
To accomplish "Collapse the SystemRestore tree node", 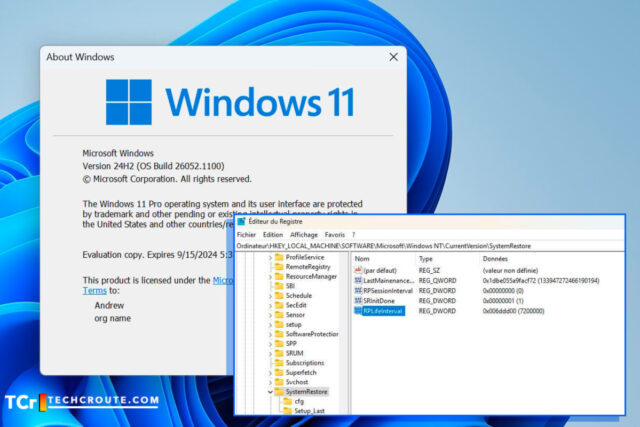I will coord(270,392).
